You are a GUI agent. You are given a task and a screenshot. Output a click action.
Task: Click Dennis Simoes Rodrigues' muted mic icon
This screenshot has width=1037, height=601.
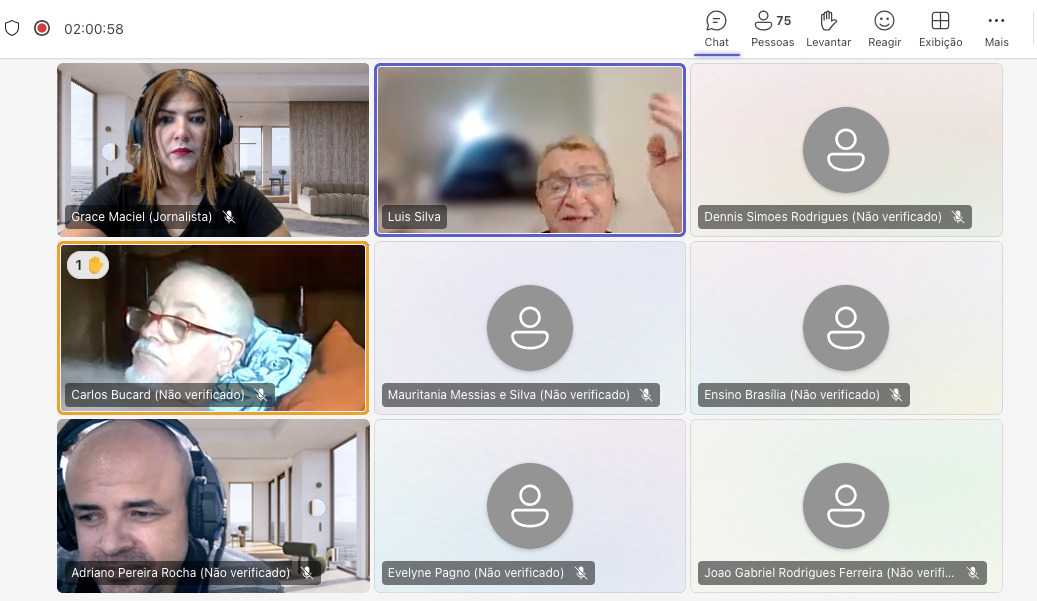958,217
